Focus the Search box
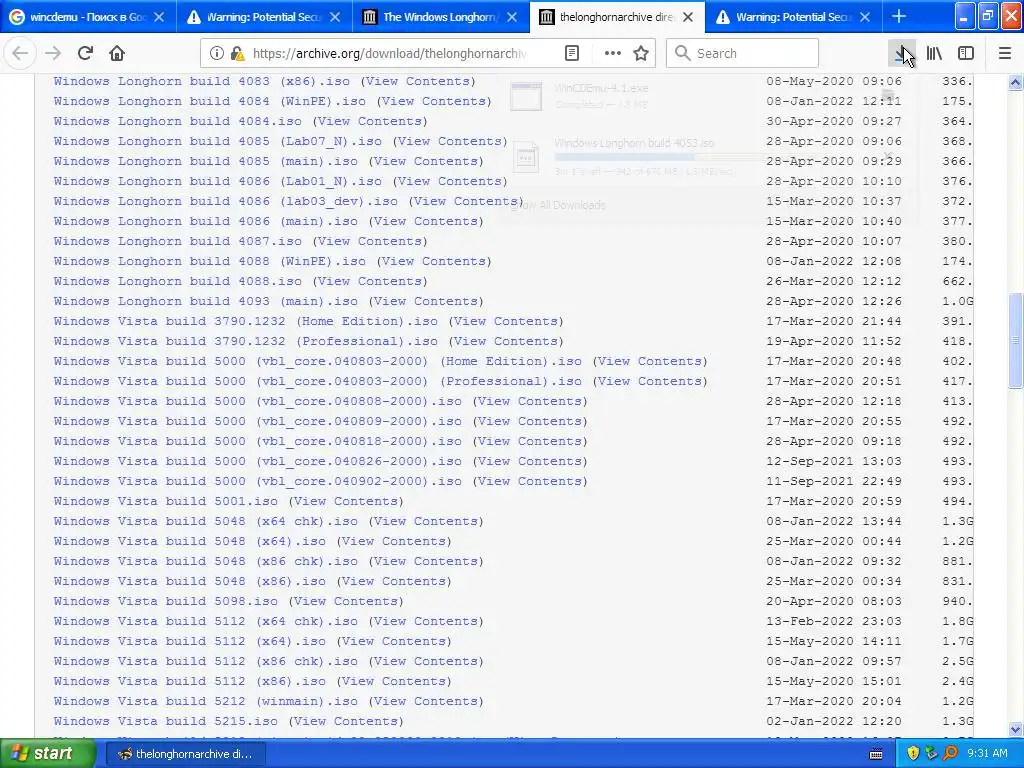The width and height of the screenshot is (1024, 768). click(743, 54)
